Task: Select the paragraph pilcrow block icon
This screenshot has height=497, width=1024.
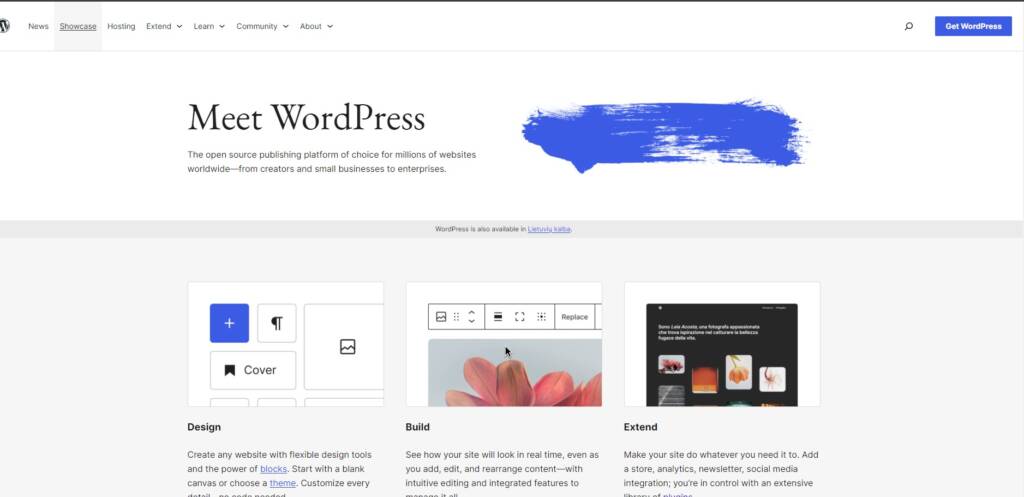Action: [x=277, y=323]
